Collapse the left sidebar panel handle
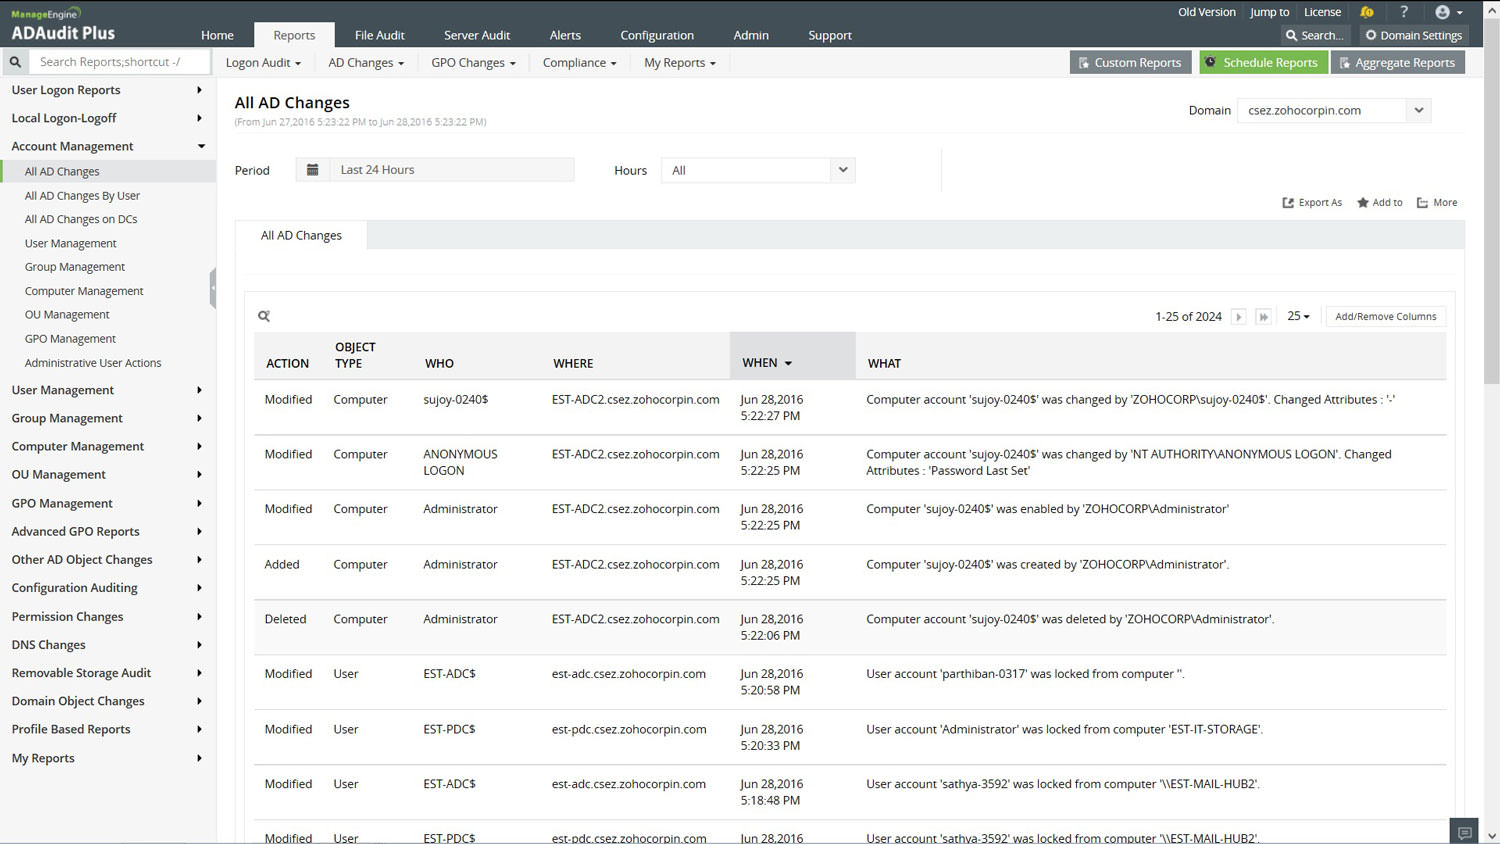 213,289
